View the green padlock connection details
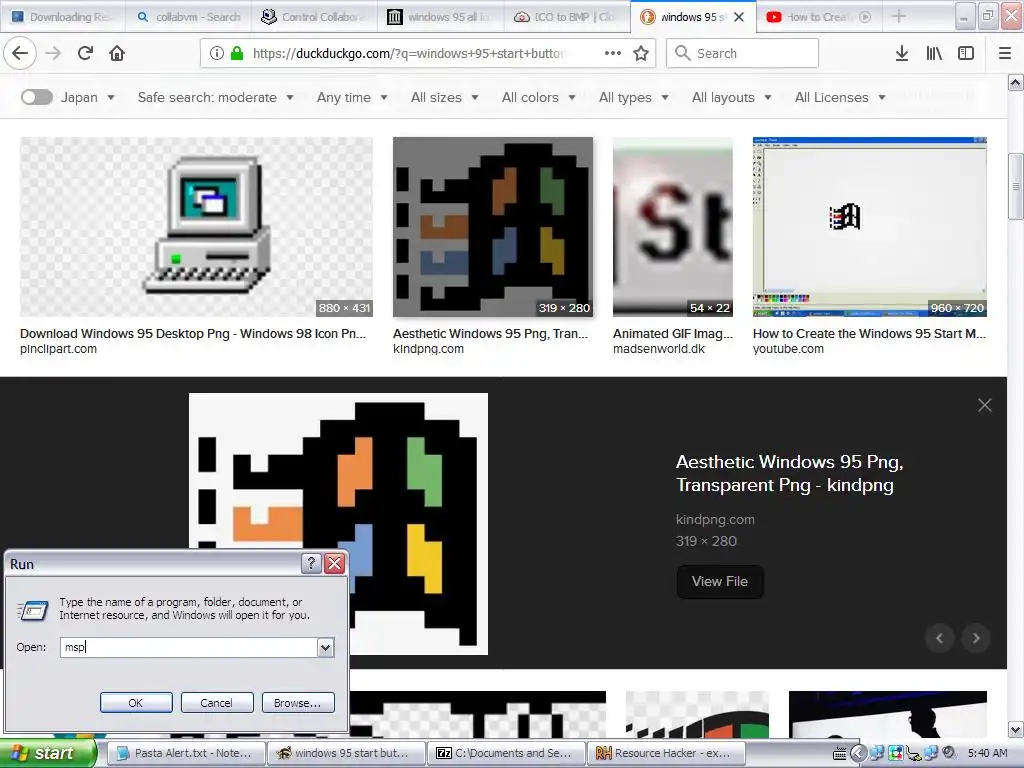Screen dimensions: 1024x768 [x=237, y=53]
